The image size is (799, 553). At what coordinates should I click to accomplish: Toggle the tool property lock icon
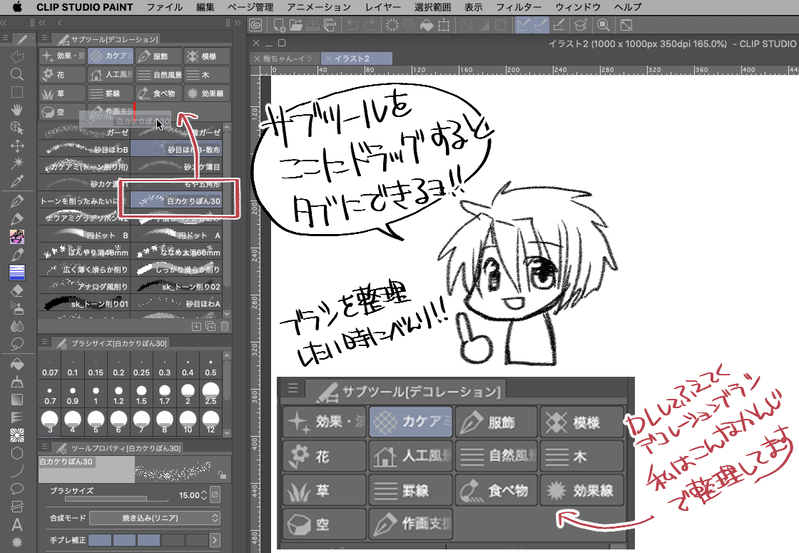coord(222,475)
